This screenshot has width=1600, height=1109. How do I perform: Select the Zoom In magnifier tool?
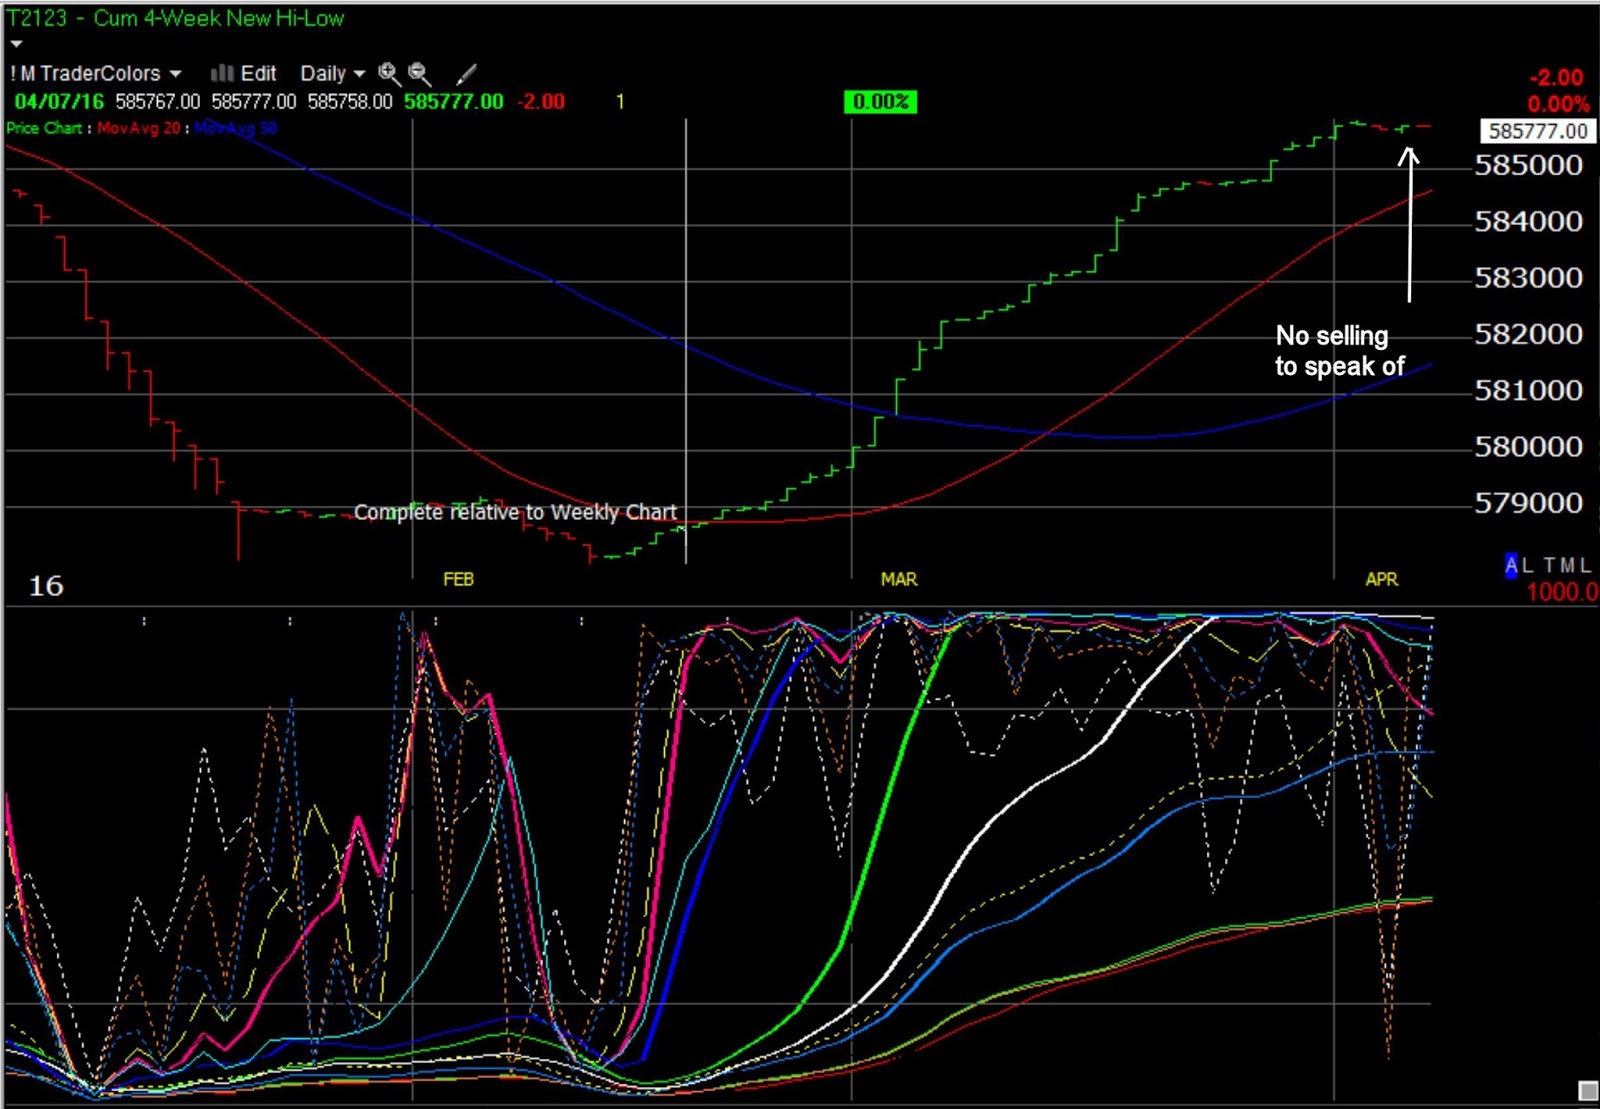386,71
